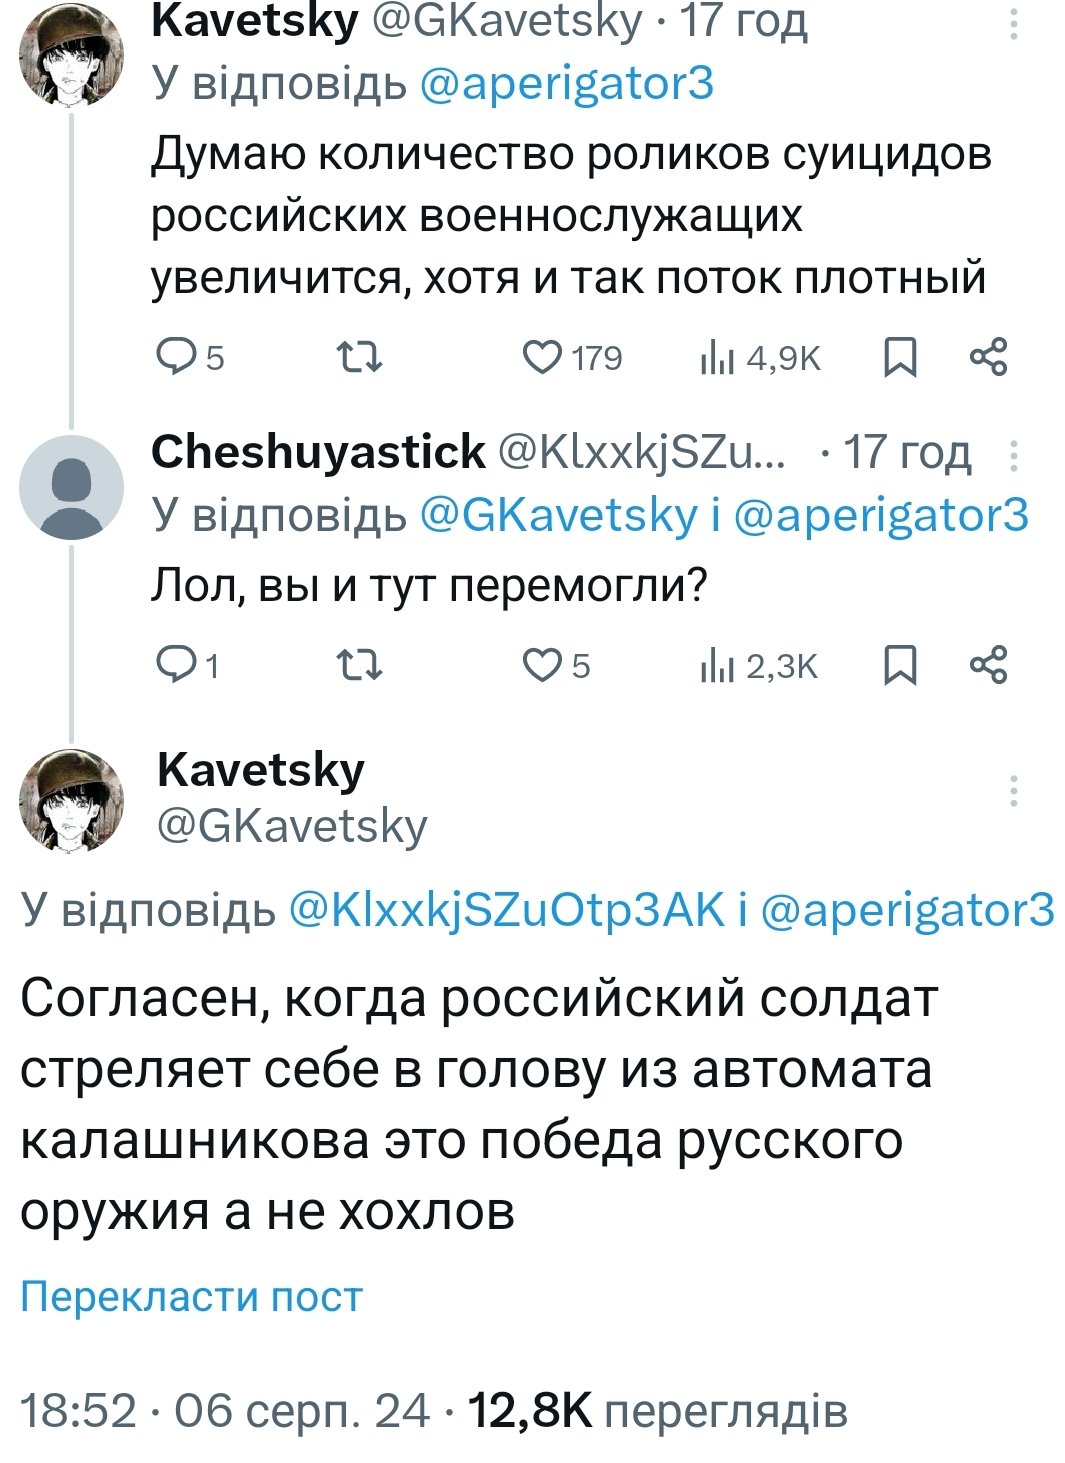Reply to Kavetsky's first tweet with 5 replies
Viewport: 1065px width, 1463px height.
(178, 357)
